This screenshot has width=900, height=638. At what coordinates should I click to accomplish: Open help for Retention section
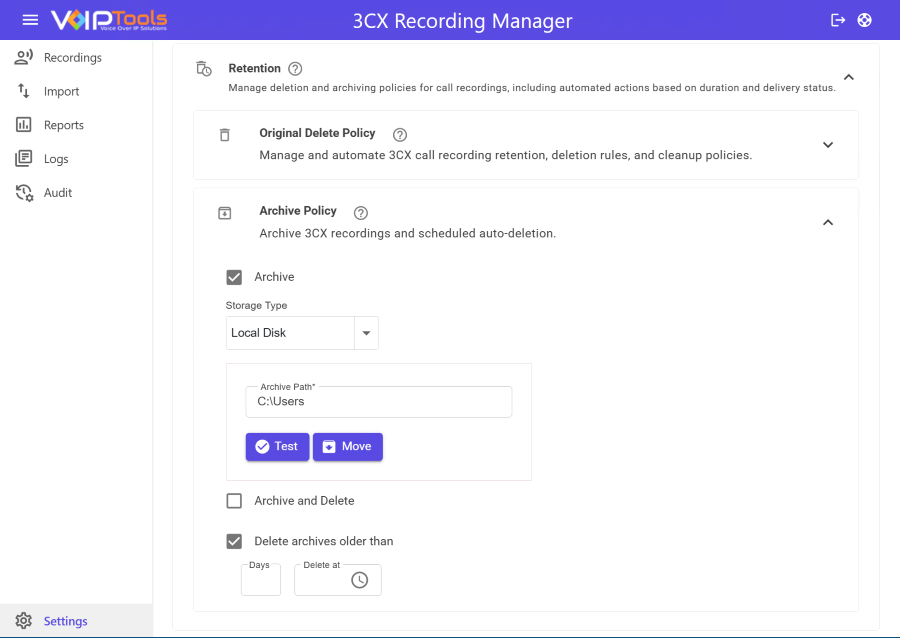[295, 69]
